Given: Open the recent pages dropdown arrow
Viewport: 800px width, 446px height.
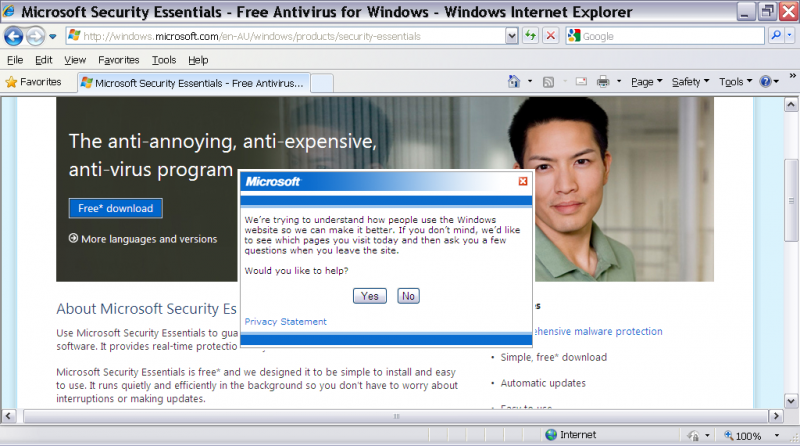Looking at the screenshot, I should pyautogui.click(x=53, y=36).
